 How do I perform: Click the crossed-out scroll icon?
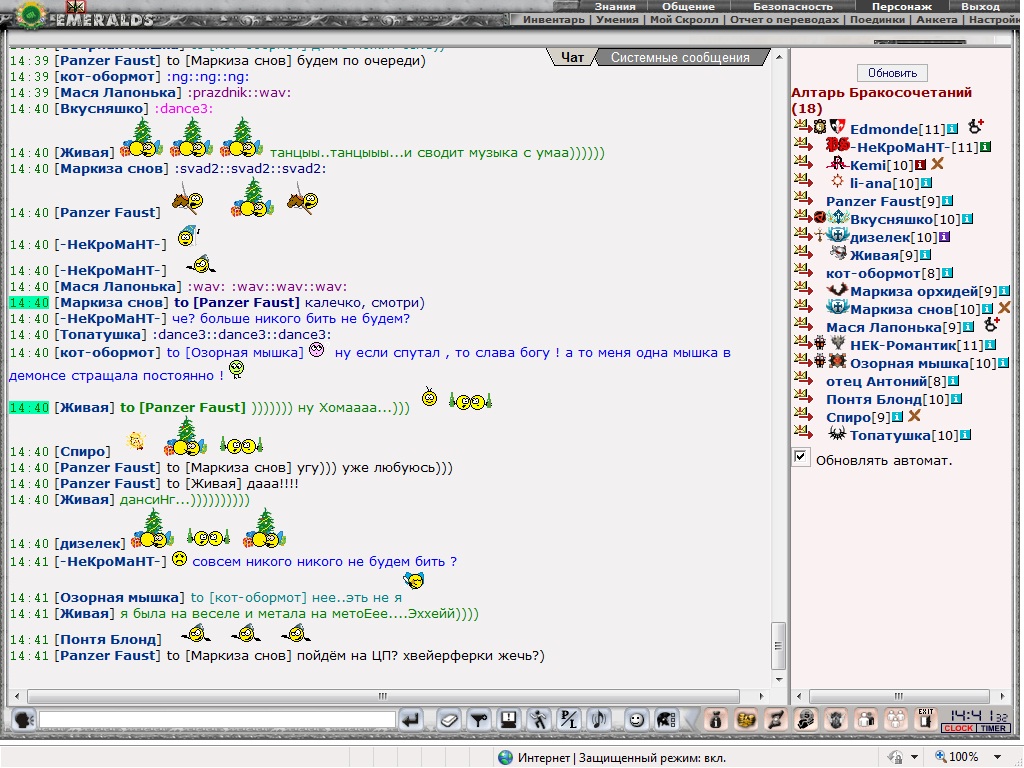pyautogui.click(x=776, y=720)
